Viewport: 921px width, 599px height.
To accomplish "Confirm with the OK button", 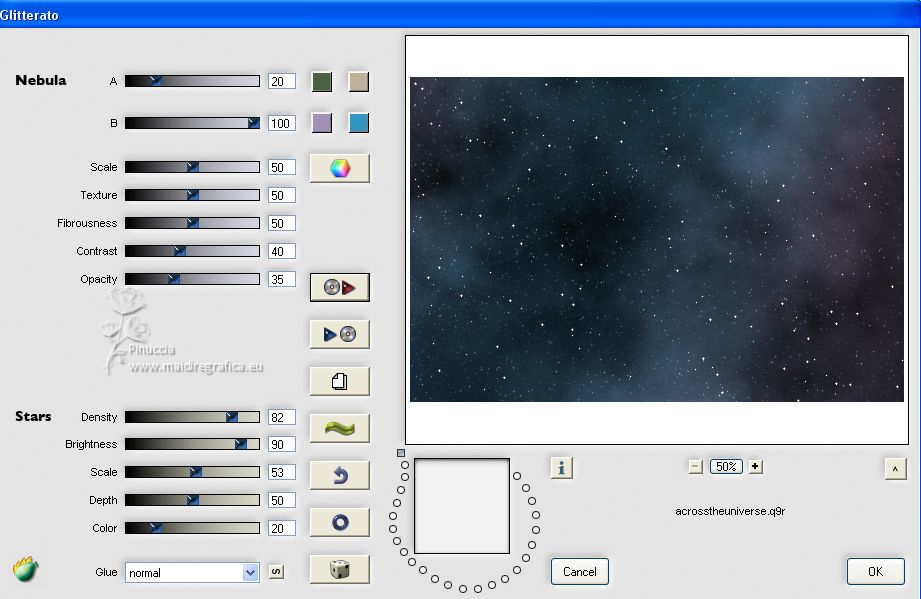I will (875, 571).
